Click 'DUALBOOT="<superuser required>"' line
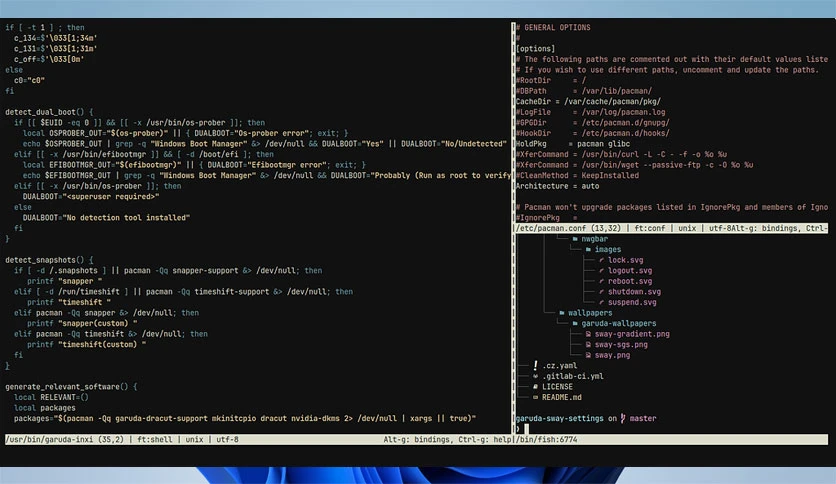 tap(91, 197)
